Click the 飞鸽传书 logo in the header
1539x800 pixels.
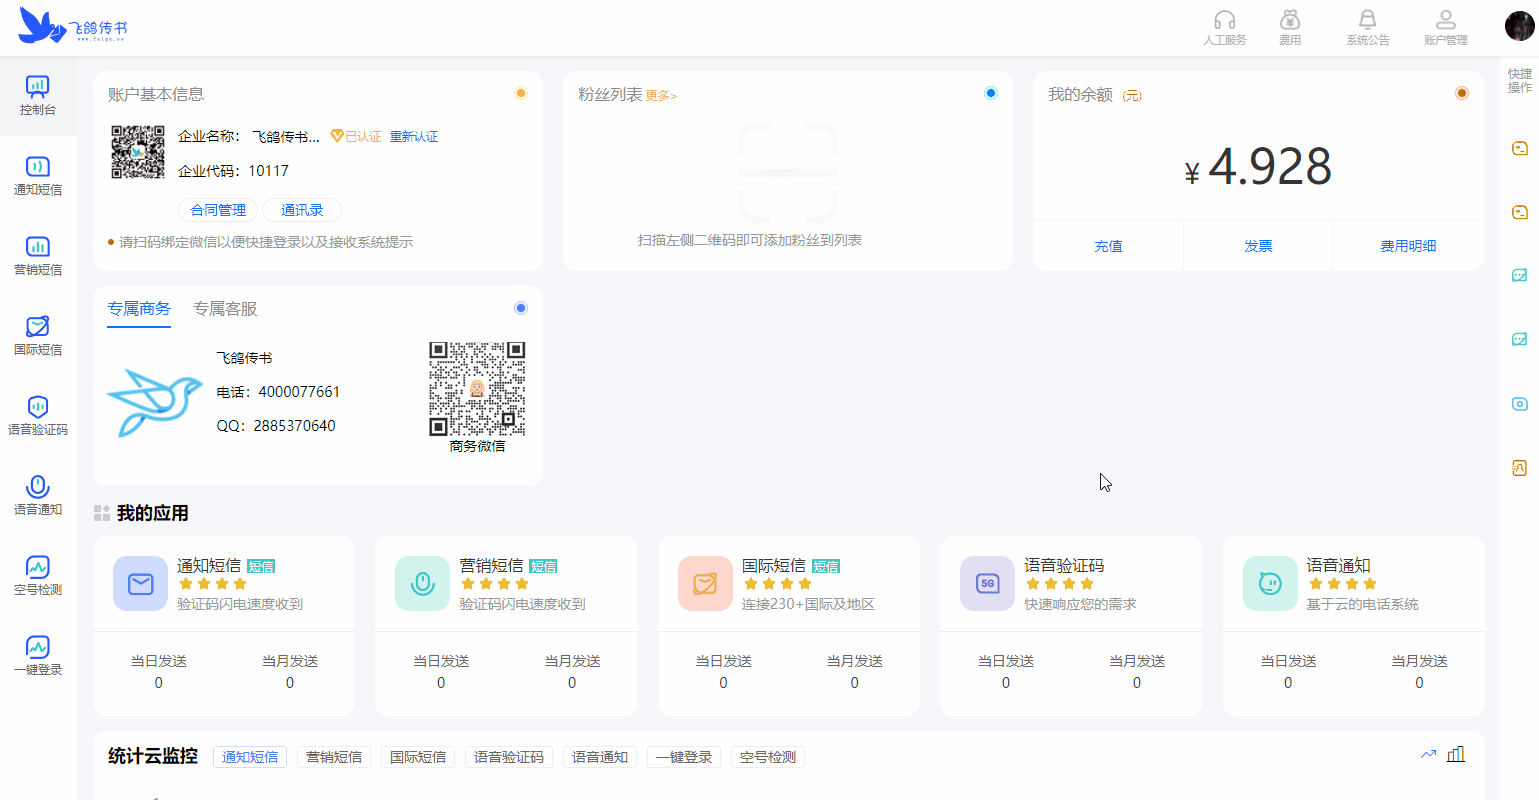click(73, 27)
